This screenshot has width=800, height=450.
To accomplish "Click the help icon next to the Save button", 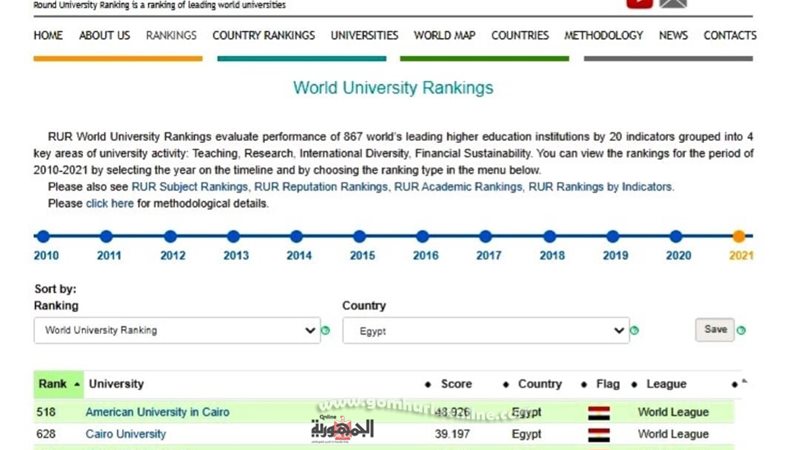I will tap(741, 331).
